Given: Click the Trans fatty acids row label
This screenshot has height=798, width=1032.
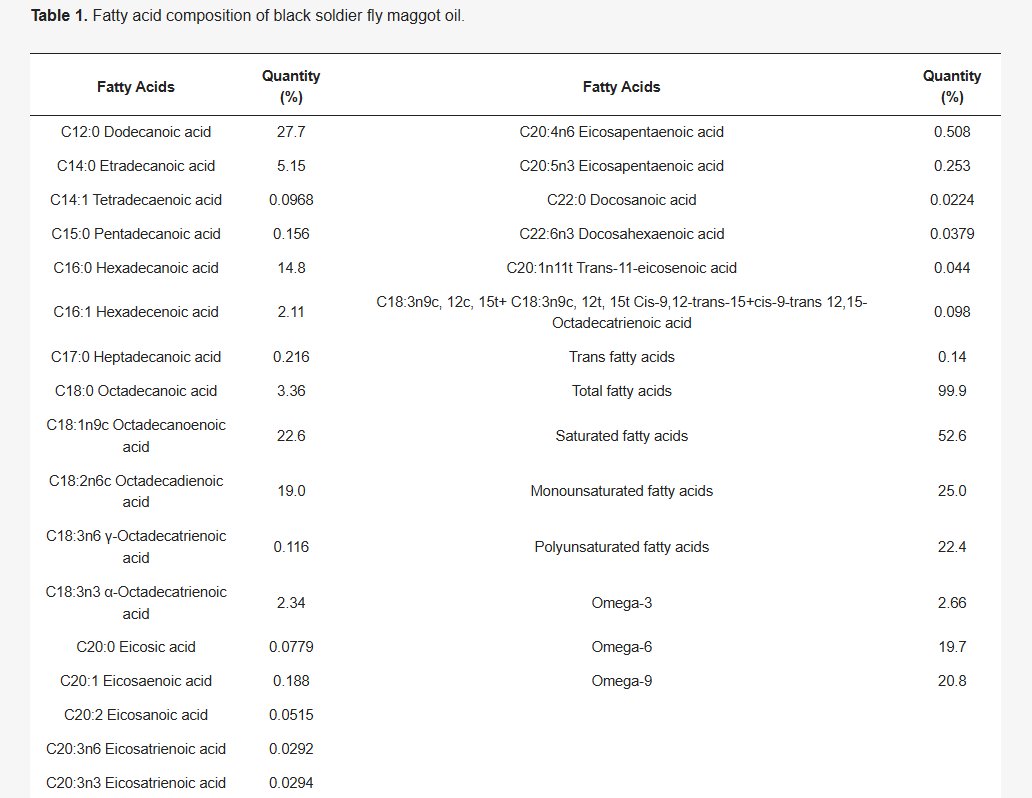Looking at the screenshot, I should [622, 357].
